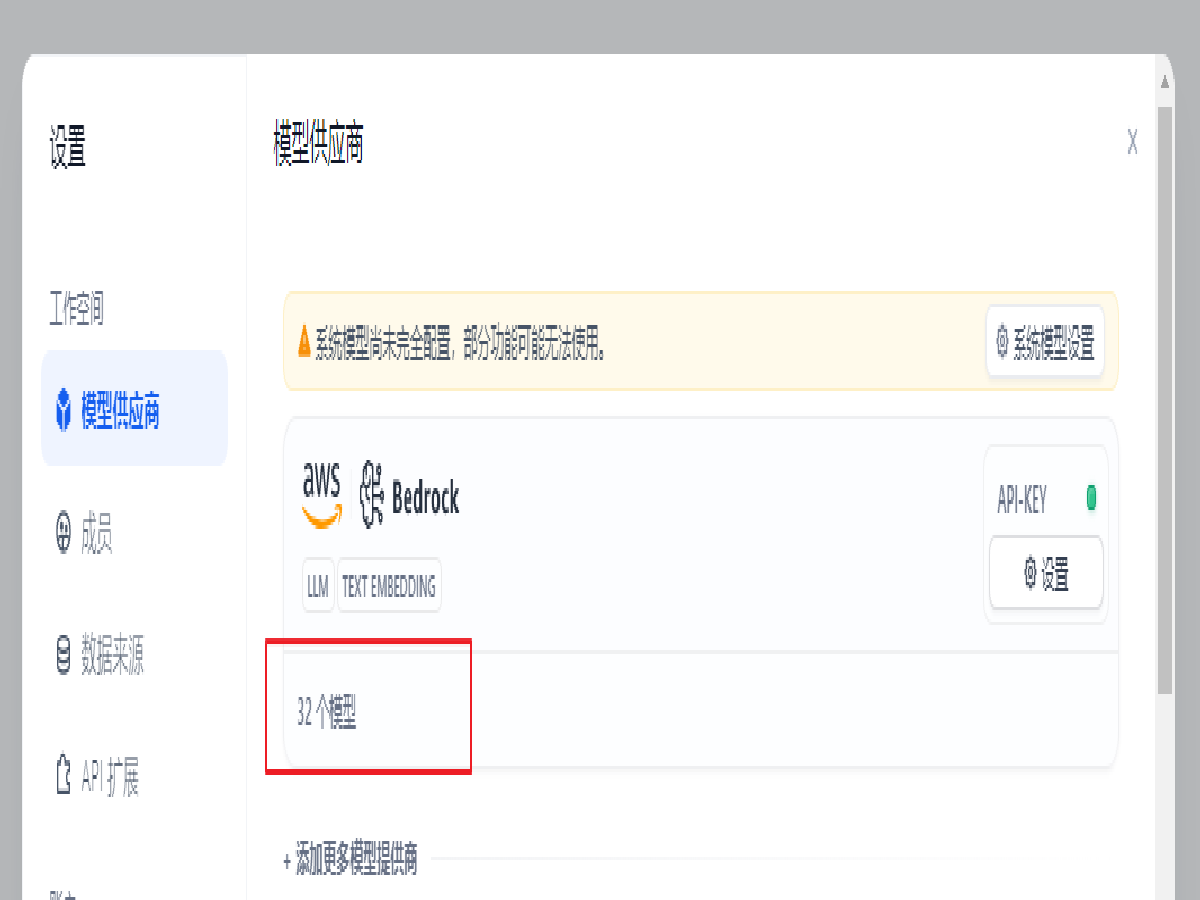Viewport: 1200px width, 900px height.
Task: Select the 工作空间 section label
Action: coord(77,310)
